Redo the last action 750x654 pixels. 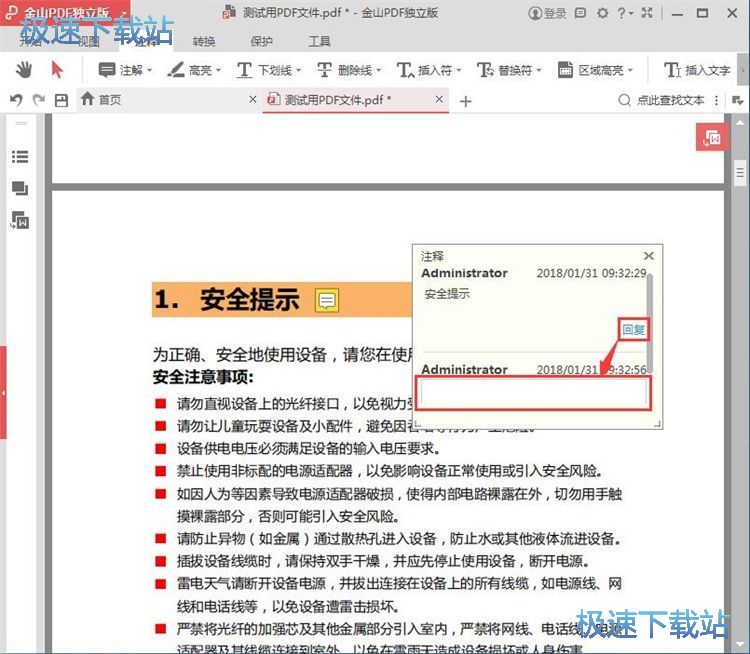click(x=39, y=100)
